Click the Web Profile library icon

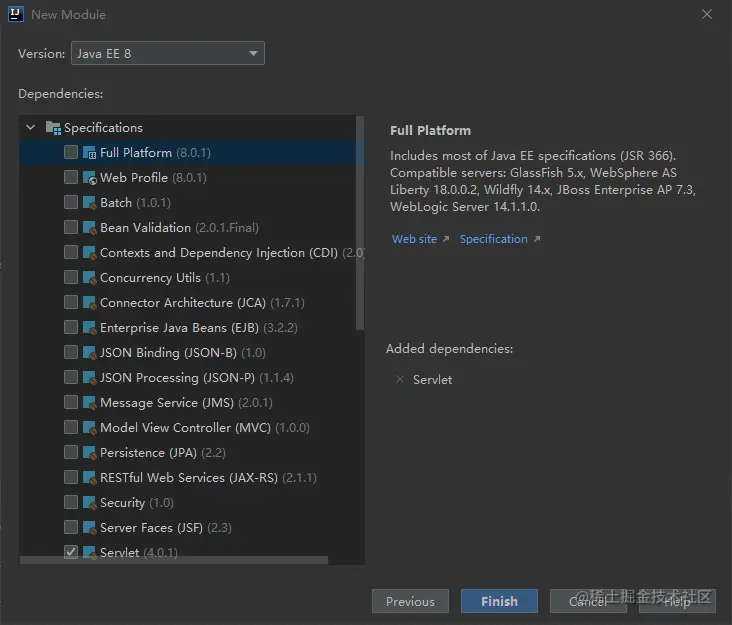89,178
